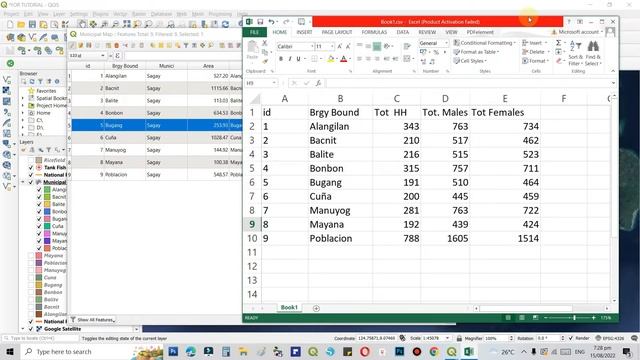
Task: Click the Format cells button
Action: (x=535, y=61)
